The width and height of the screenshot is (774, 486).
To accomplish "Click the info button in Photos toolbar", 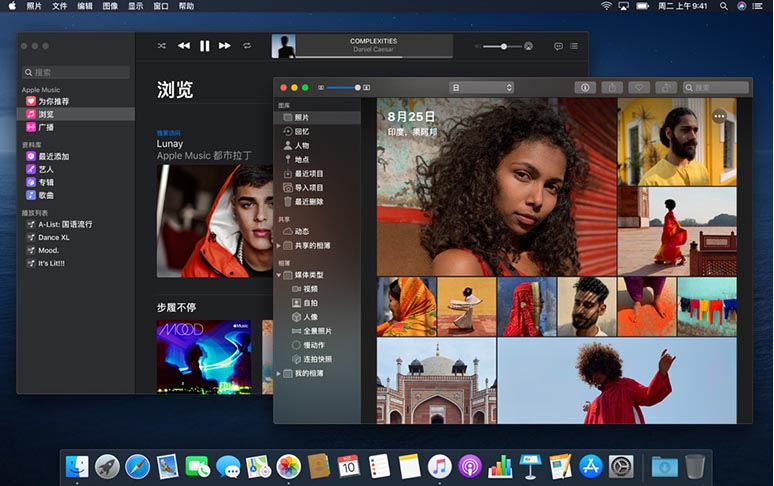I will [x=585, y=88].
